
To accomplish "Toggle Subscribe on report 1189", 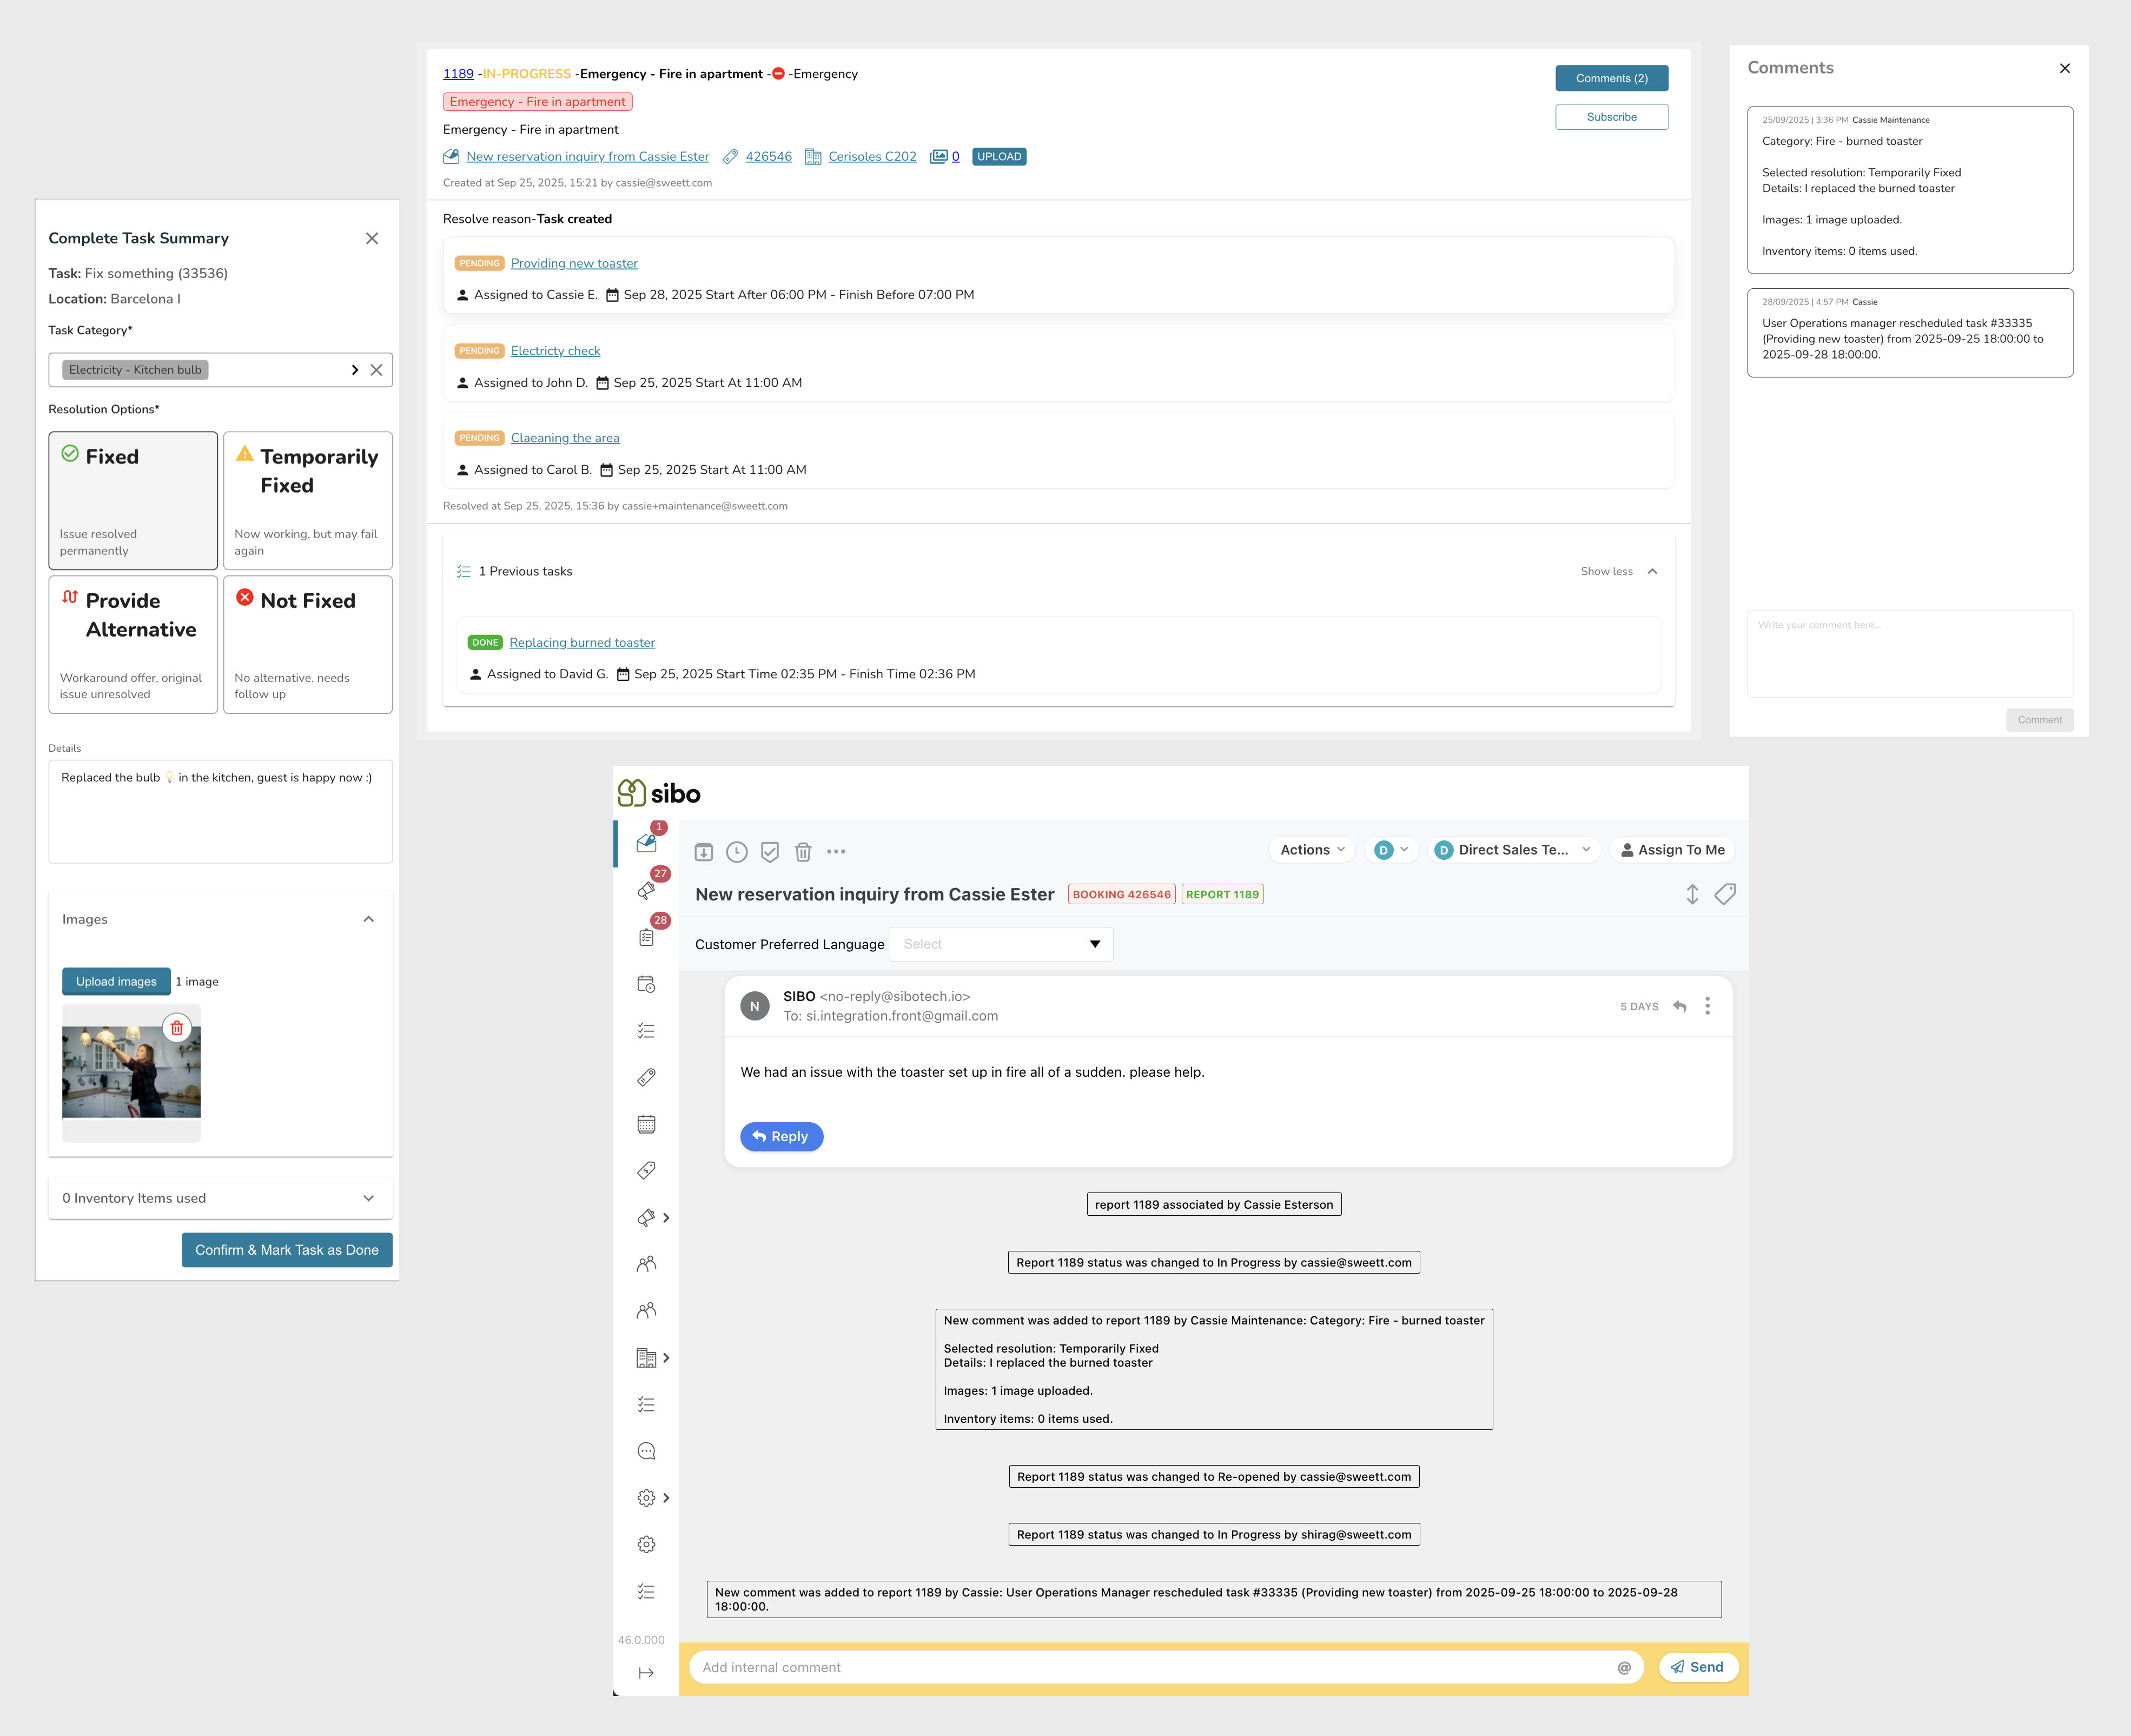I will tap(1611, 117).
